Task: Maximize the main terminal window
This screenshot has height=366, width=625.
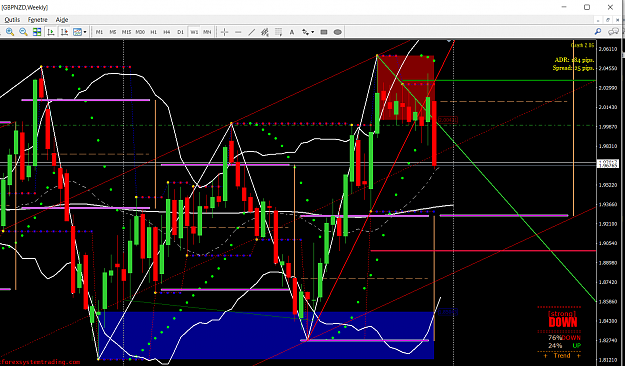Action: point(587,7)
